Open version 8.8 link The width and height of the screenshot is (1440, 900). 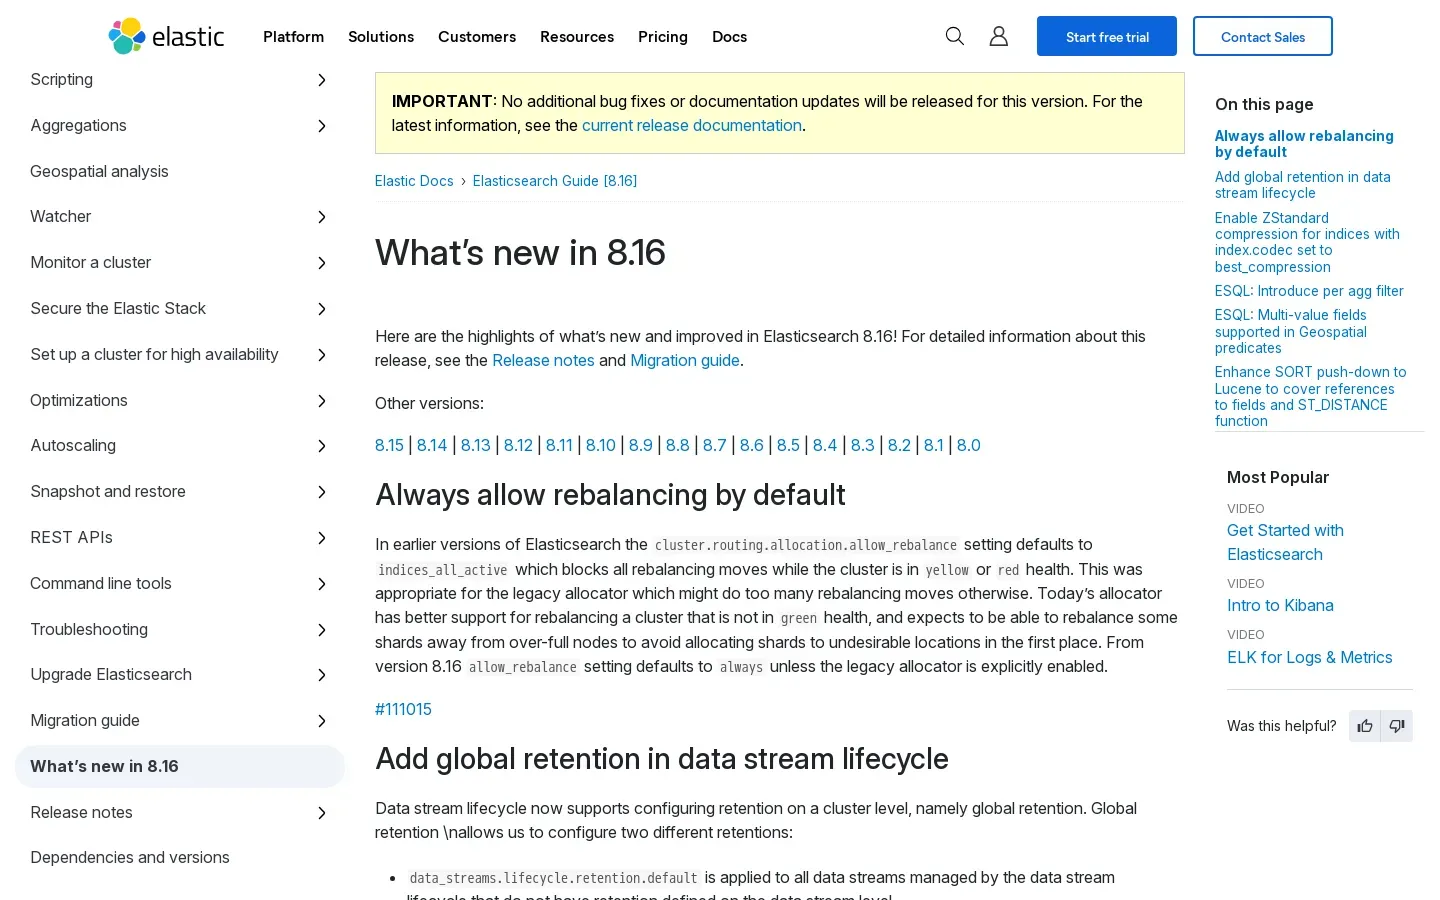677,446
